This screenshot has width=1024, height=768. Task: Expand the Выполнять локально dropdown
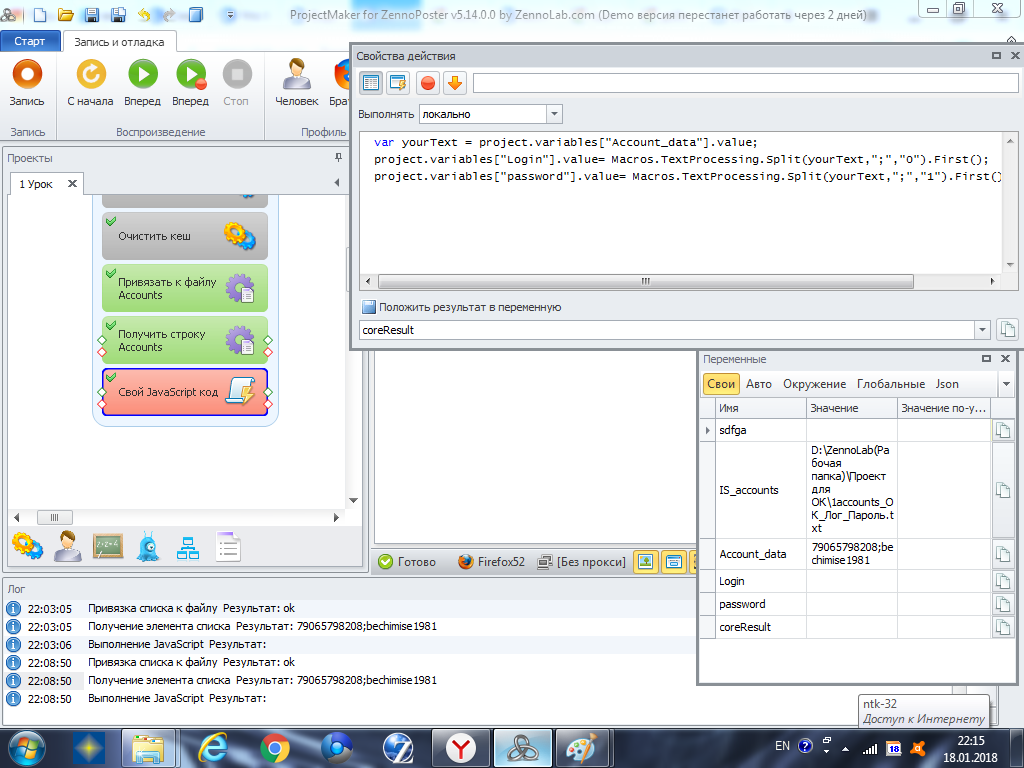(555, 114)
